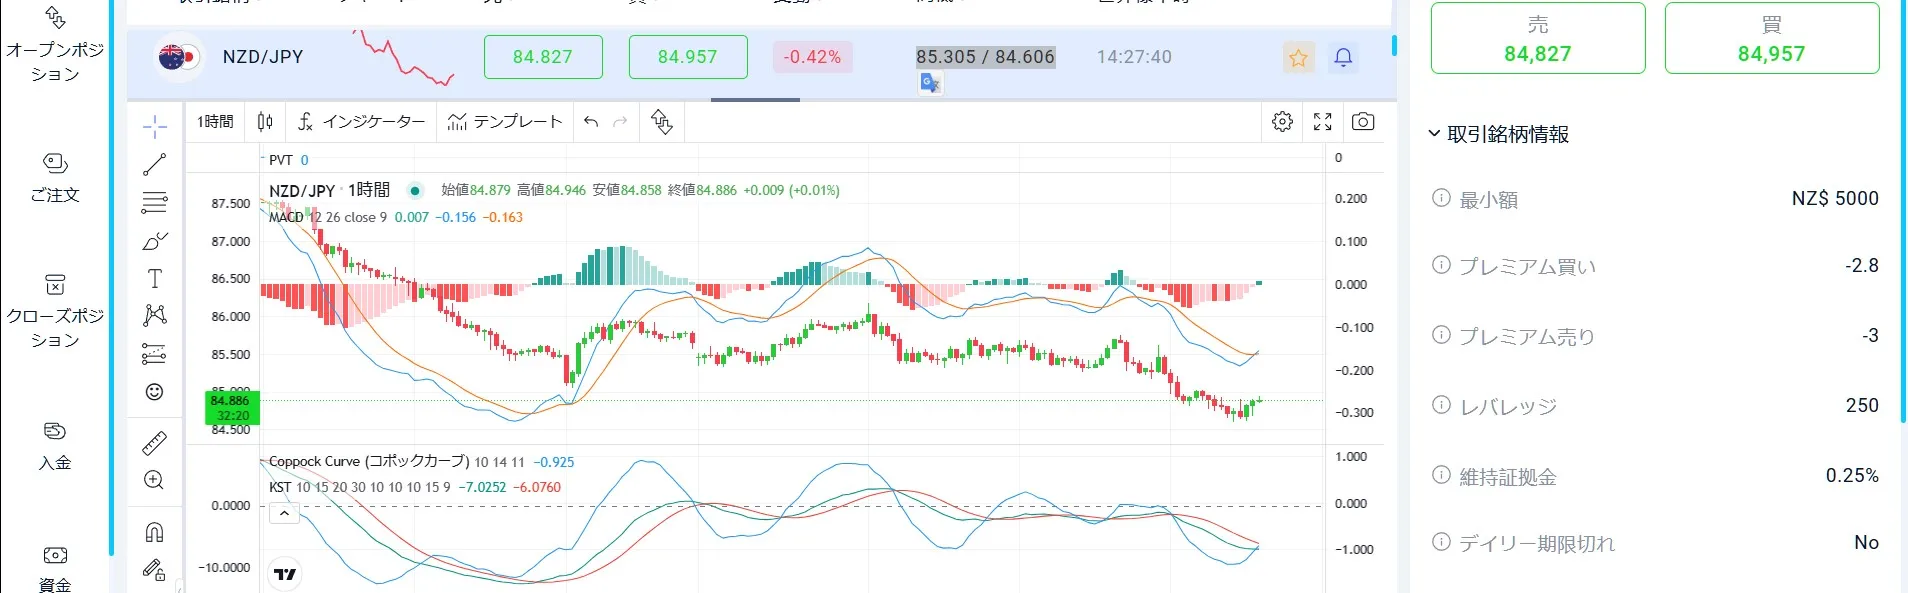Select the text annotation tool
Image resolution: width=1908 pixels, height=593 pixels.
pos(155,279)
